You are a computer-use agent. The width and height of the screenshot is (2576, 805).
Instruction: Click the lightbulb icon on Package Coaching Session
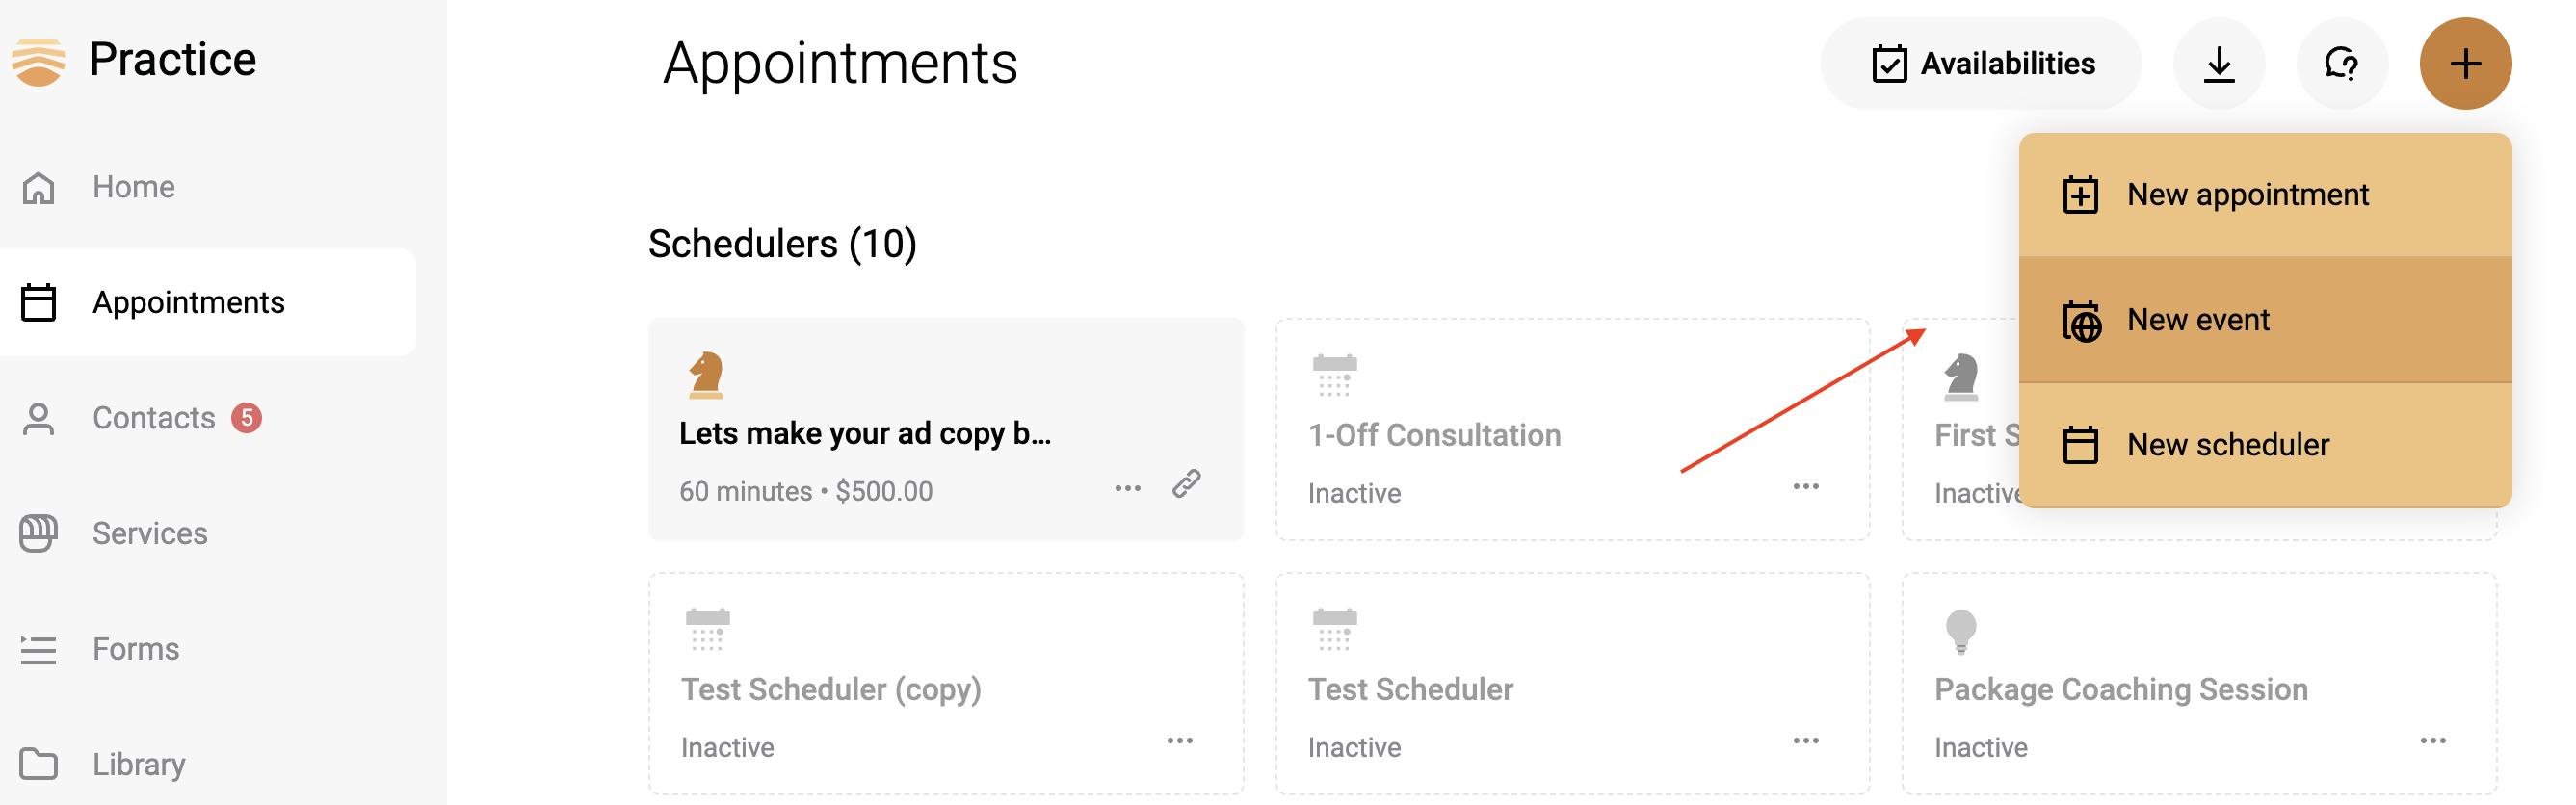pos(1960,631)
